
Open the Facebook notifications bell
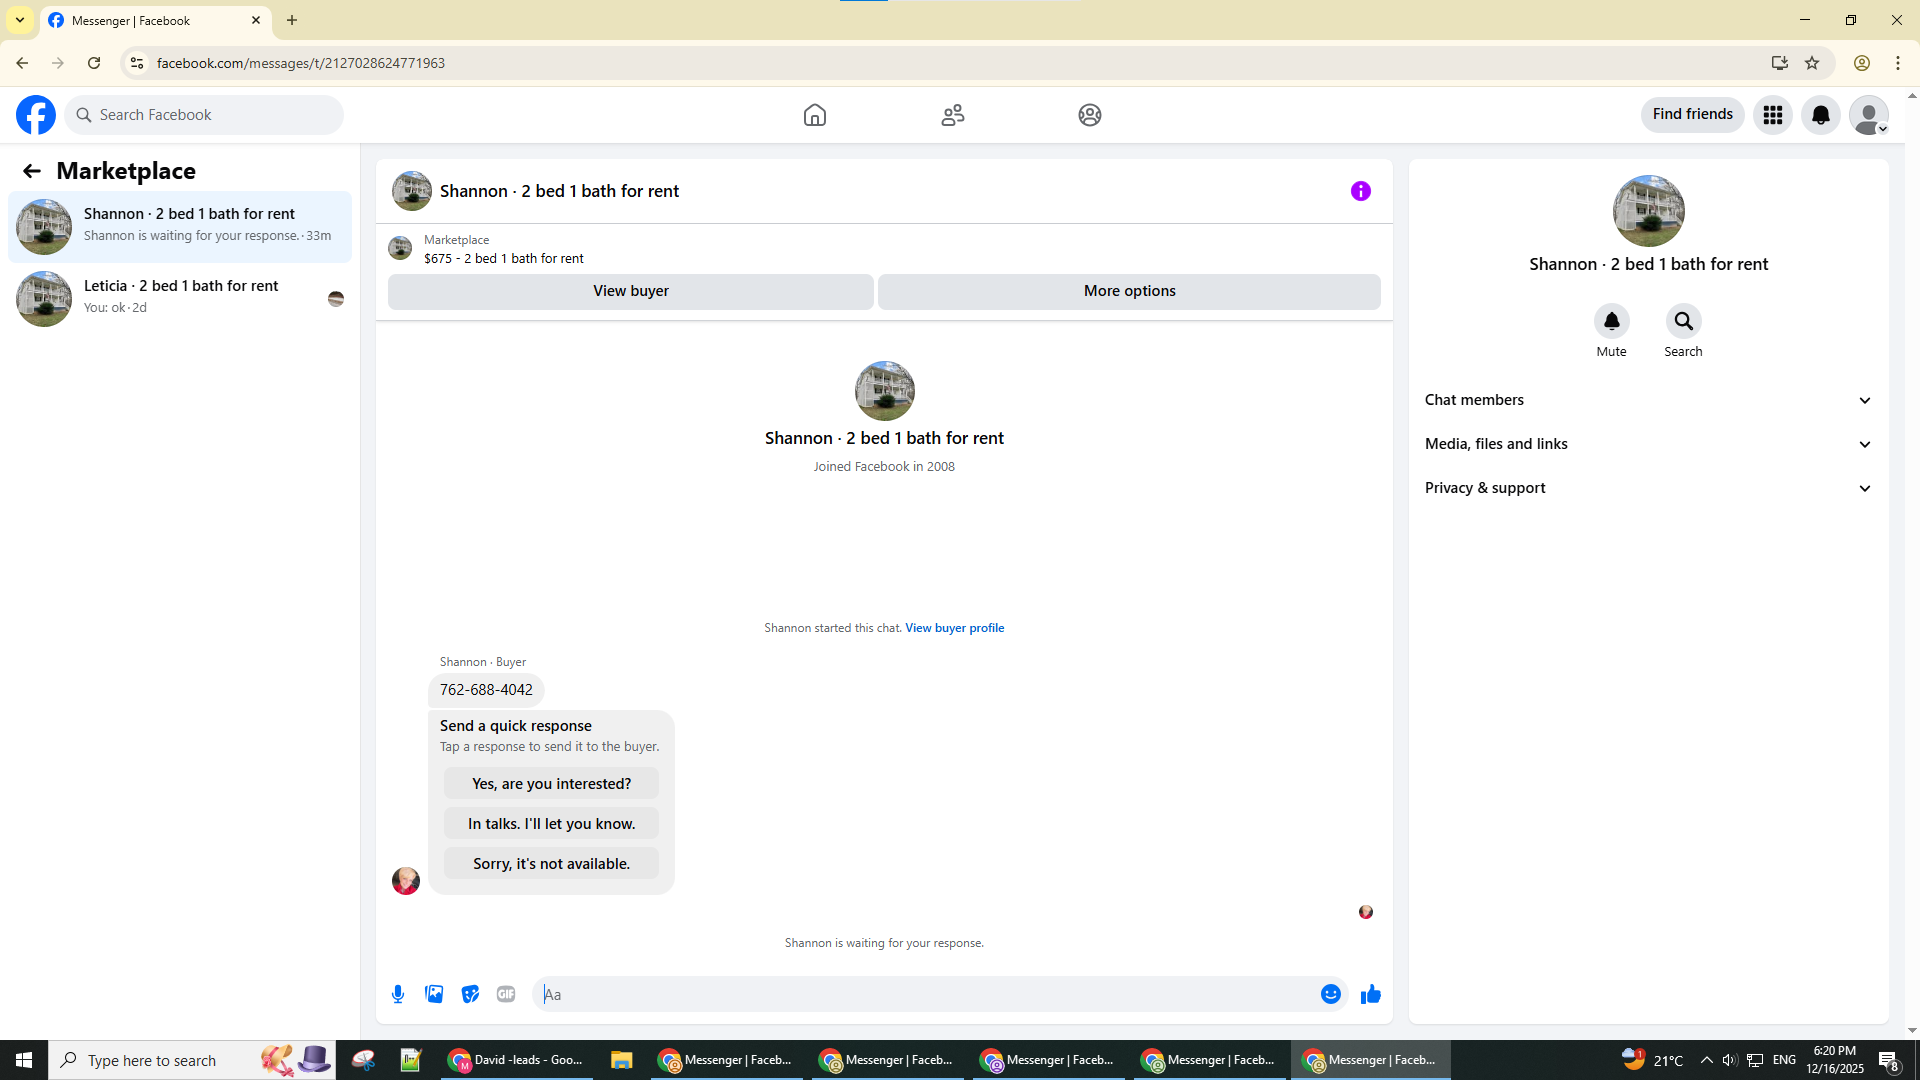pos(1820,115)
